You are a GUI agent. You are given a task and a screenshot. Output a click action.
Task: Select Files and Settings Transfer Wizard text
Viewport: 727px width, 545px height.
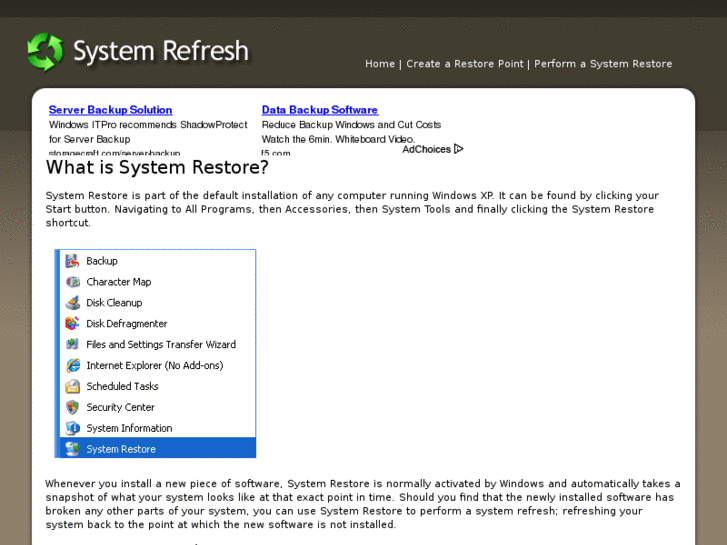[x=161, y=344]
